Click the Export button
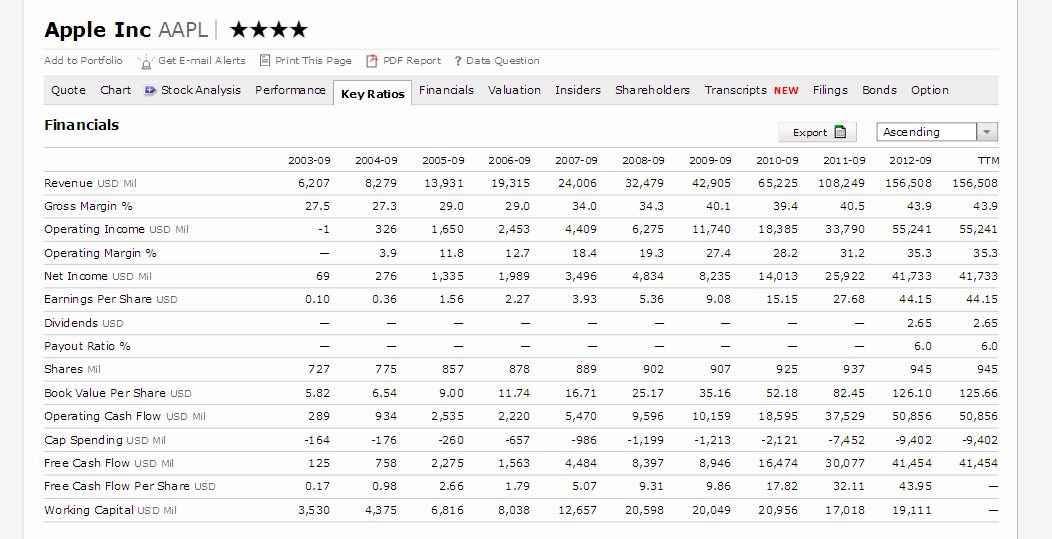1052x539 pixels. (x=817, y=132)
